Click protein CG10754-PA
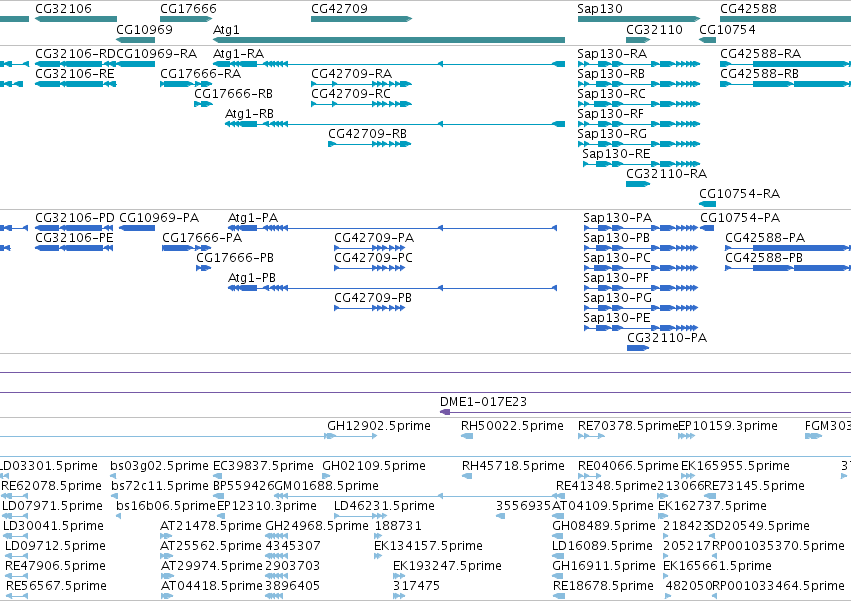Image resolution: width=851 pixels, height=601 pixels. tap(707, 228)
